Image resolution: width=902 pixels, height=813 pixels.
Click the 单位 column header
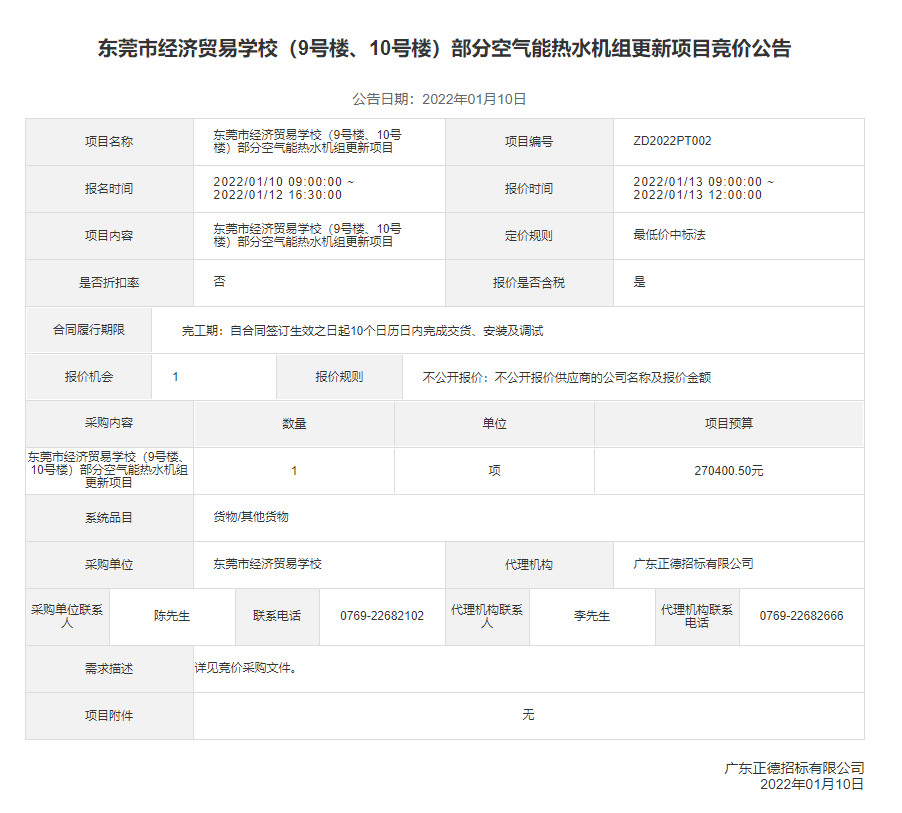point(494,424)
